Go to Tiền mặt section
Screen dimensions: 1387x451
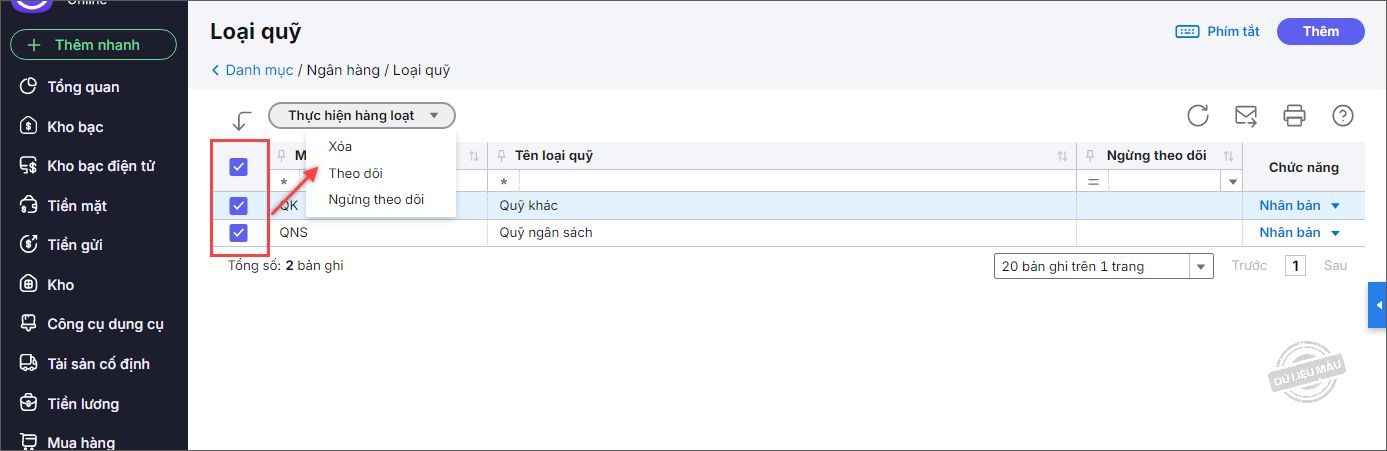(77, 206)
